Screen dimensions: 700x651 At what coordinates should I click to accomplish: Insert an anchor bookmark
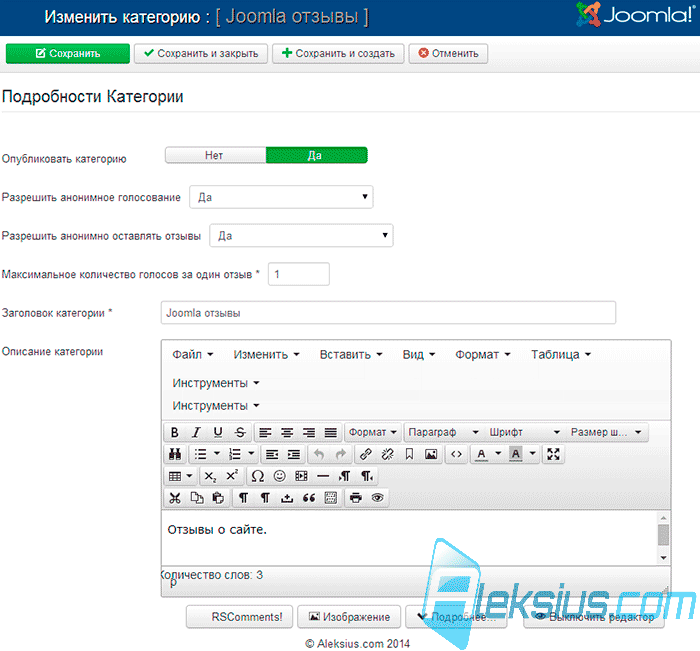coord(409,455)
